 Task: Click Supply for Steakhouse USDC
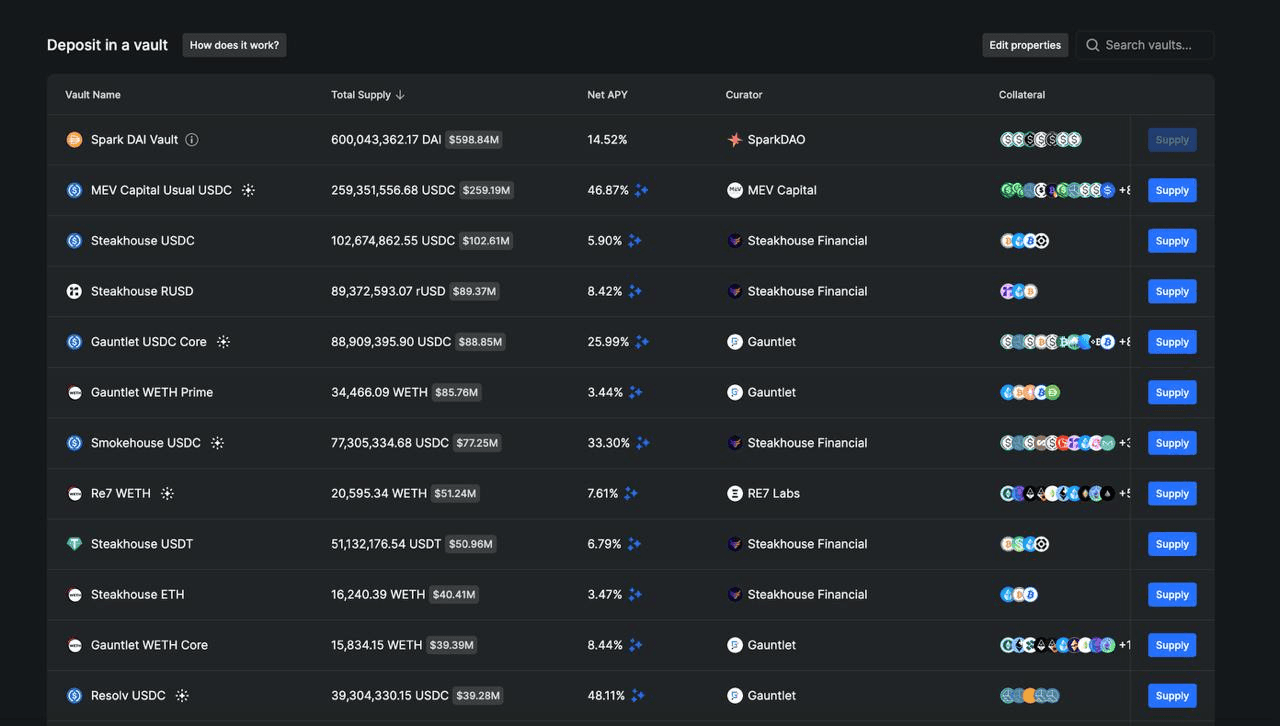point(1172,241)
